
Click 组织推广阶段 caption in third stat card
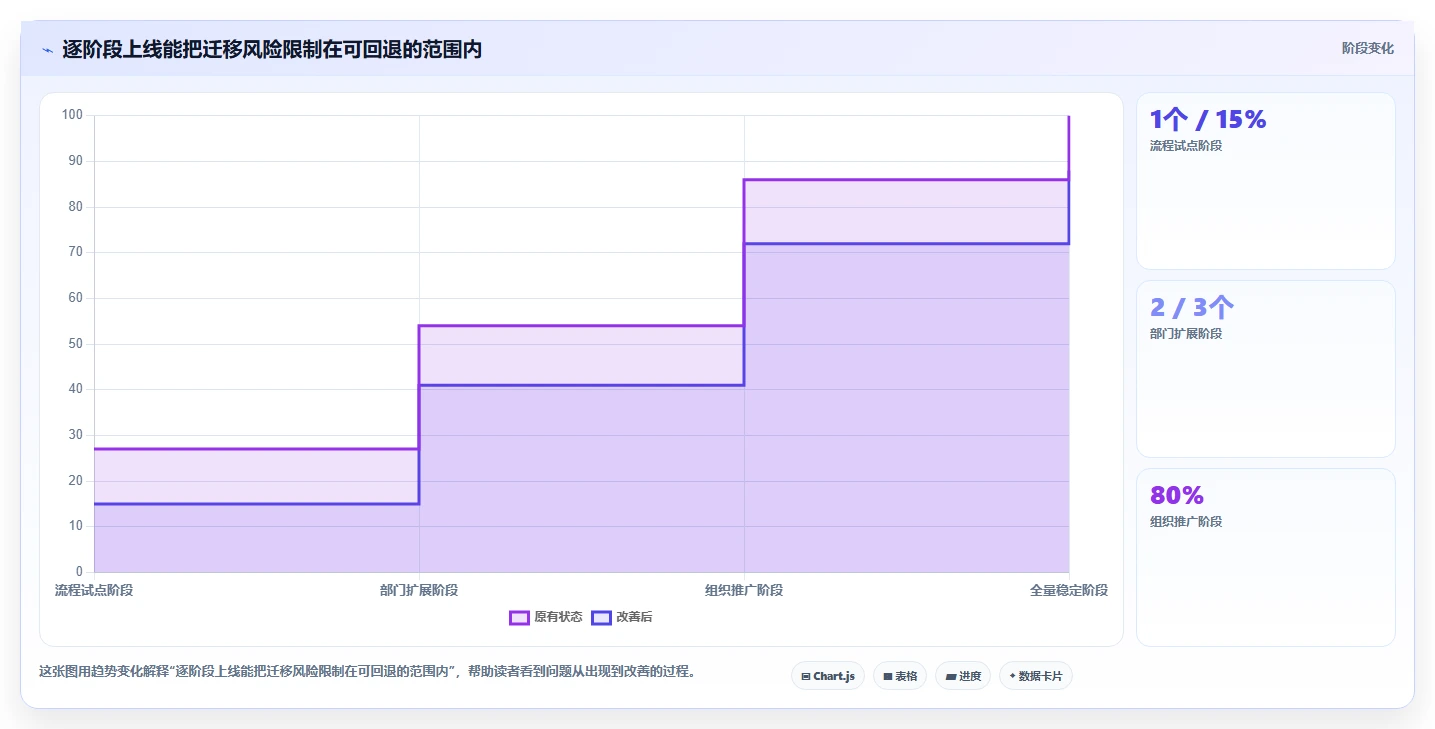[1186, 521]
